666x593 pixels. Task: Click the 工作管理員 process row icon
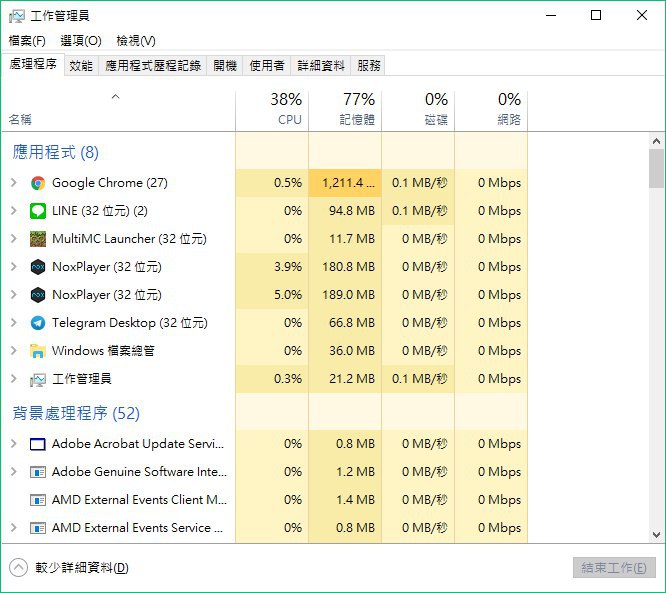(x=38, y=379)
